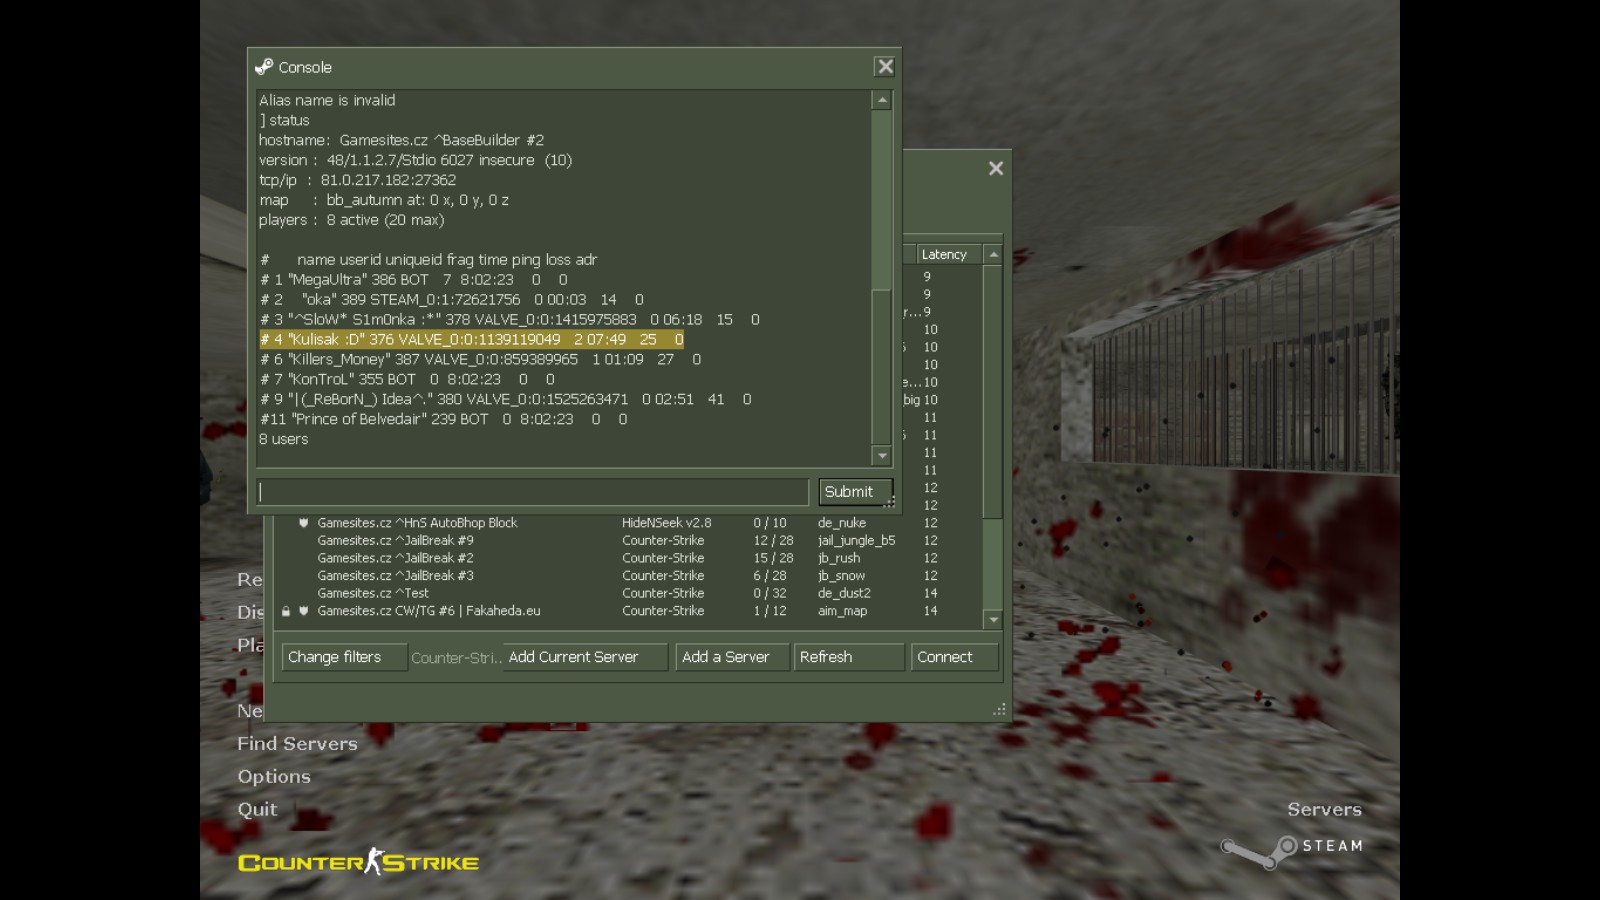Image resolution: width=1600 pixels, height=900 pixels.
Task: Select Gamesites.cz ^HnS AutoBhop Block server
Action: pos(630,523)
